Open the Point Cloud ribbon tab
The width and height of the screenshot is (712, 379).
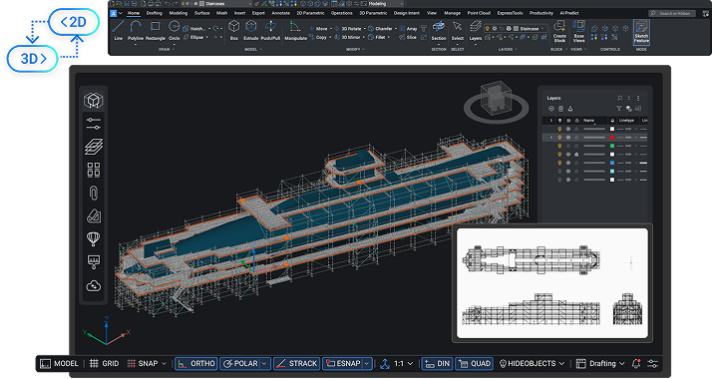[479, 13]
